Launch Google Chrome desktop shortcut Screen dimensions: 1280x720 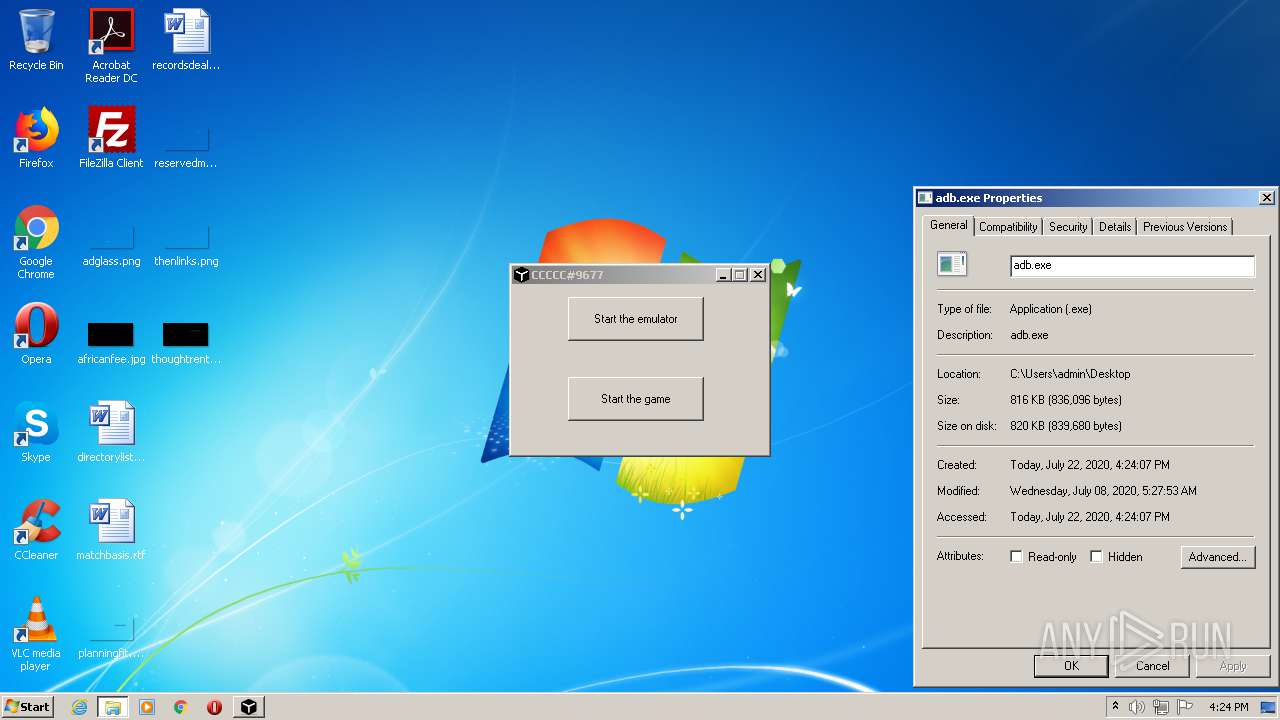click(36, 242)
